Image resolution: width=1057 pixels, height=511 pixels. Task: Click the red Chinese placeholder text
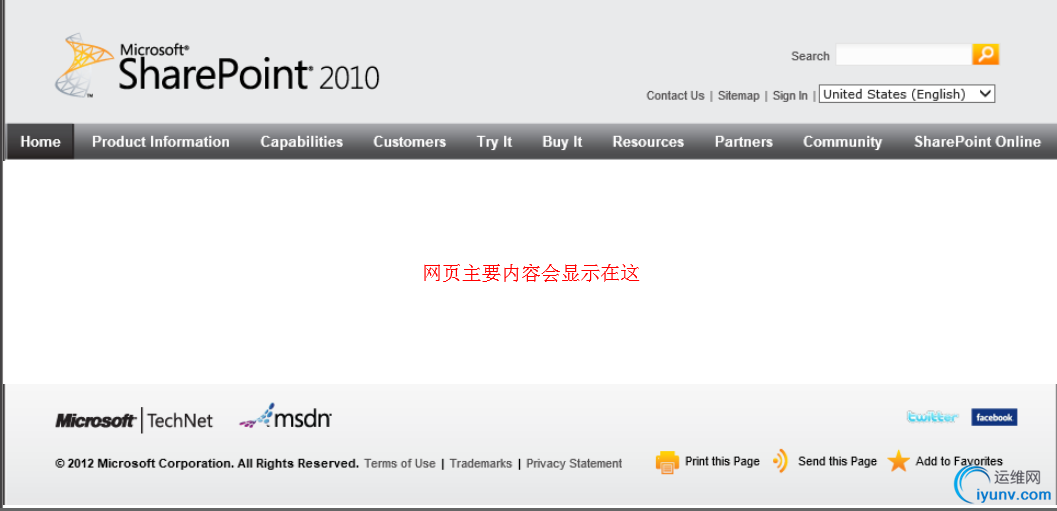(531, 273)
